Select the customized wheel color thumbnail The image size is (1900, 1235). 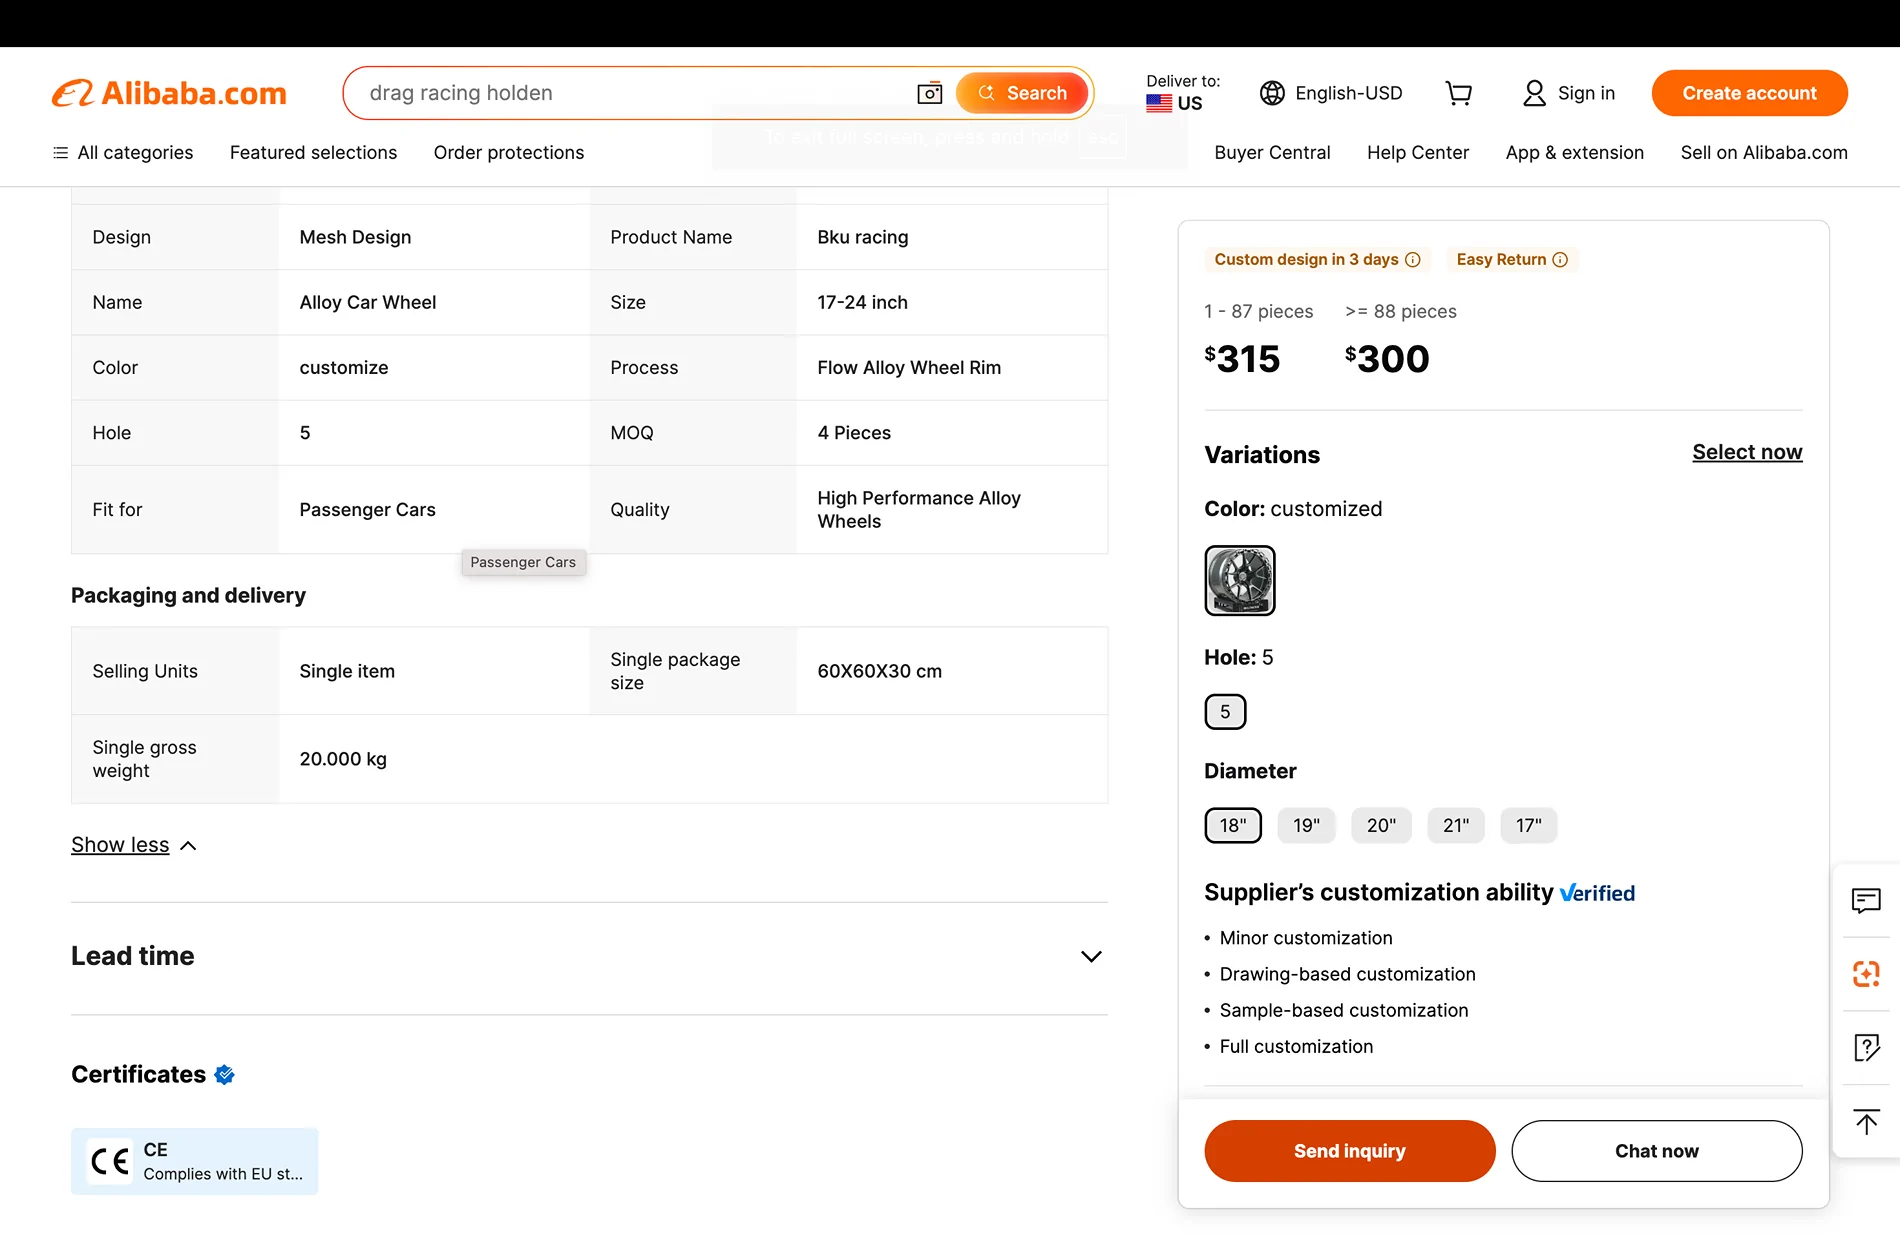(x=1240, y=580)
